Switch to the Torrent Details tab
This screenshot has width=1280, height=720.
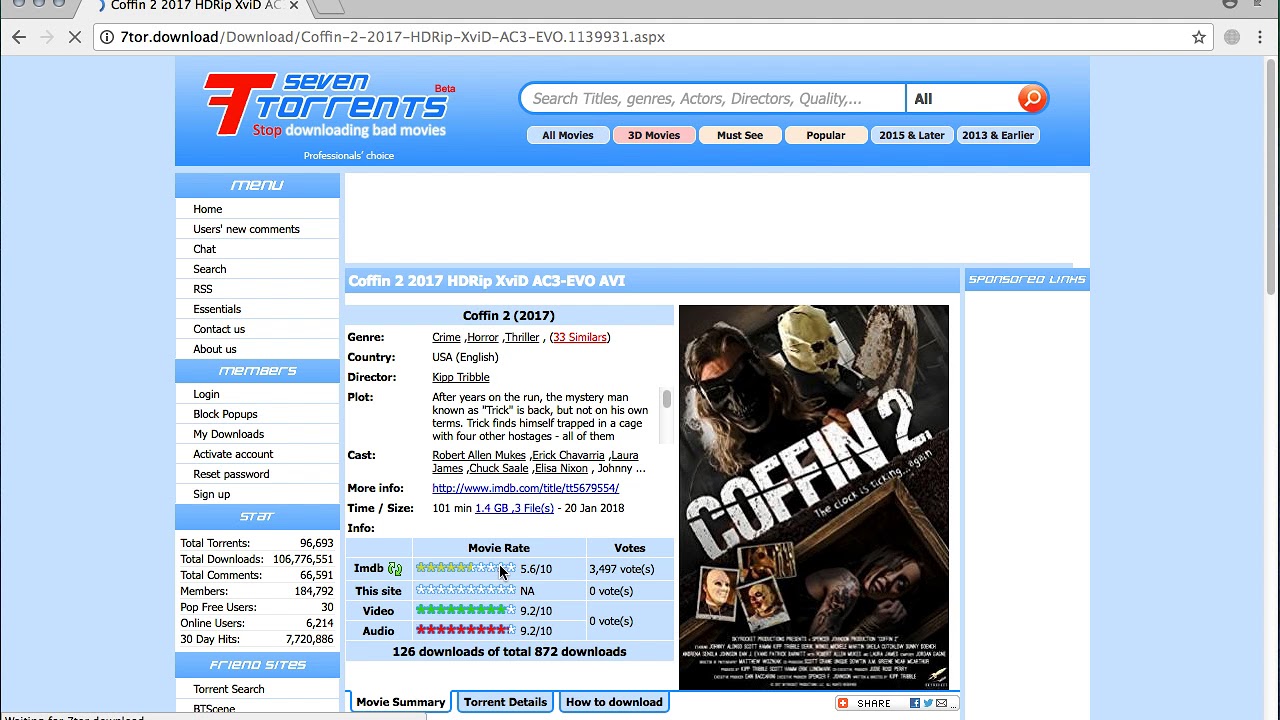tap(505, 702)
